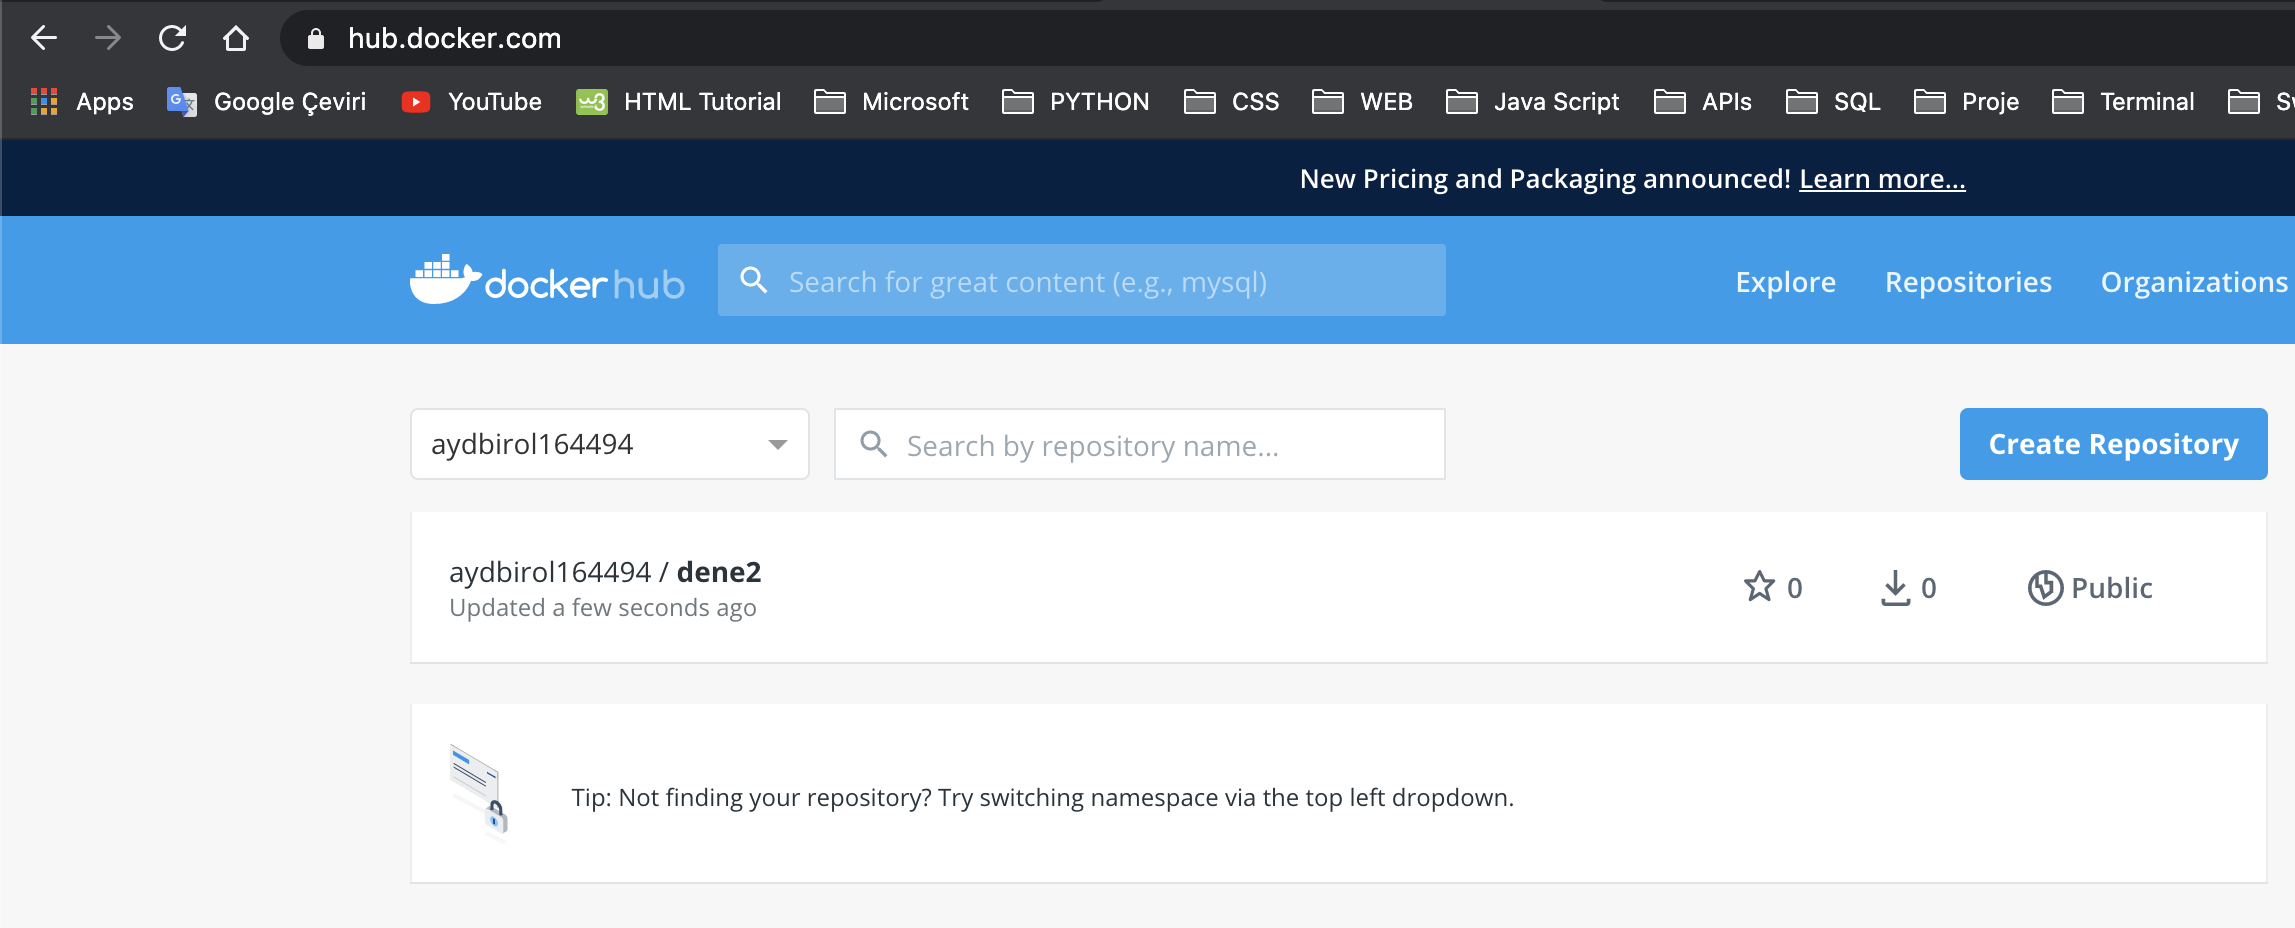
Task: Open the Apps grid bookmark icon
Action: click(x=44, y=102)
